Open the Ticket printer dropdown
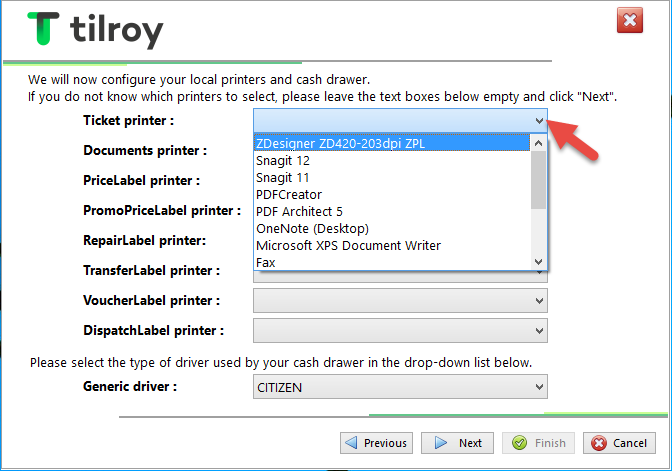672x471 pixels. [x=400, y=120]
